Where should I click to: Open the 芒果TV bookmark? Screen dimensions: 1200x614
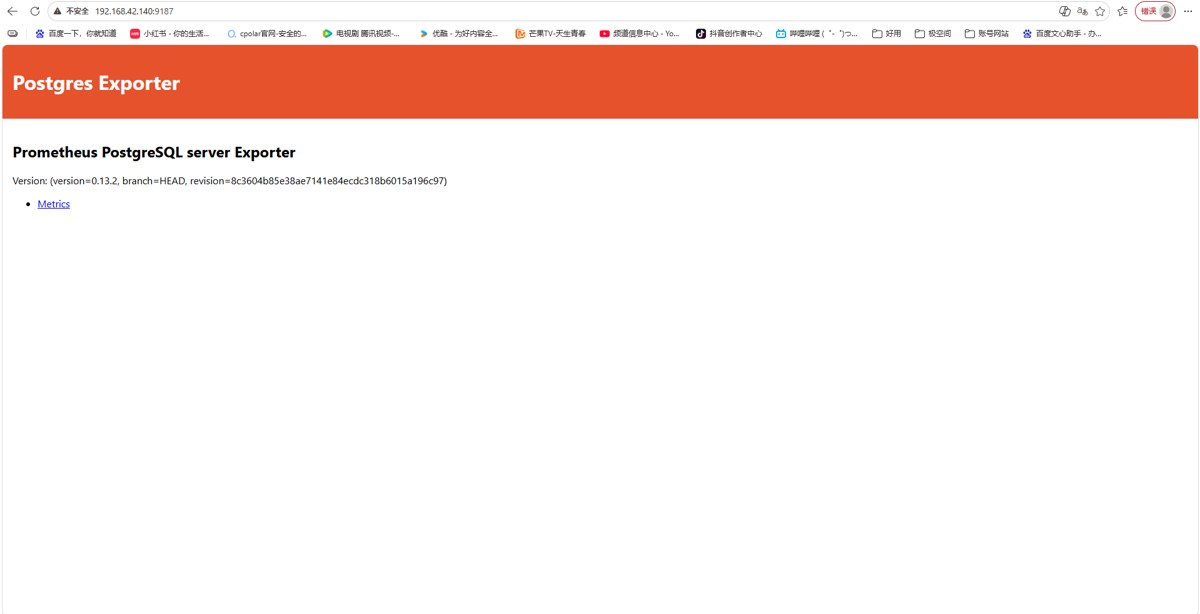tap(551, 33)
